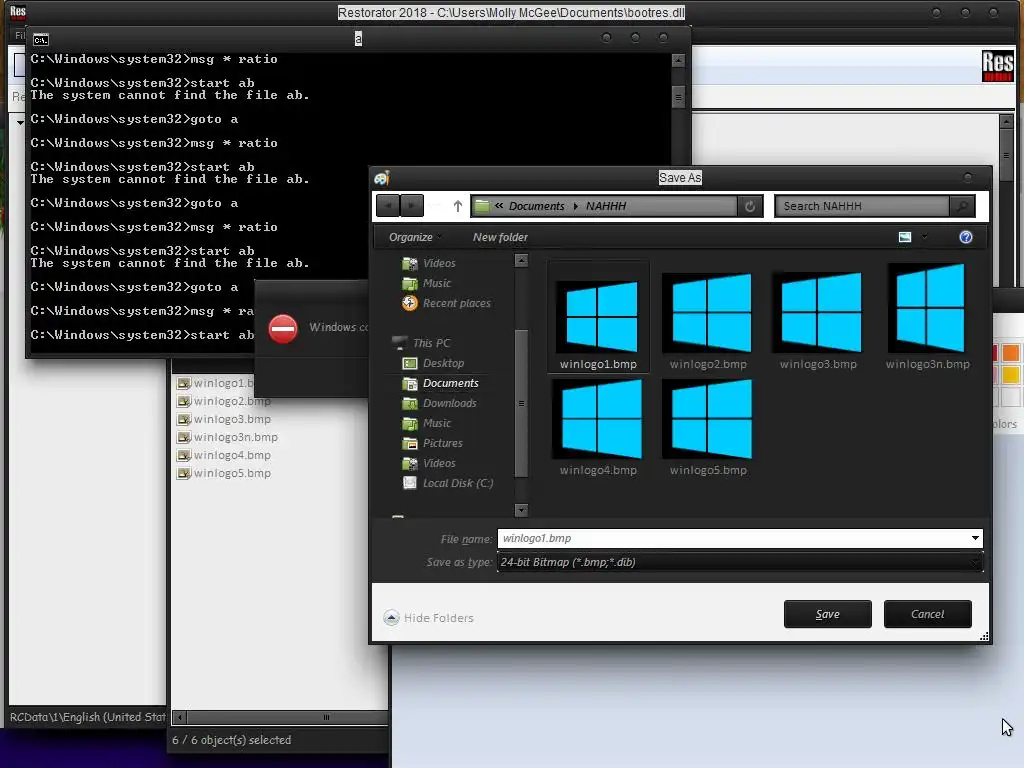Select winlogo3n.bmp in Restorator file list
This screenshot has height=768, width=1024.
pyautogui.click(x=227, y=437)
